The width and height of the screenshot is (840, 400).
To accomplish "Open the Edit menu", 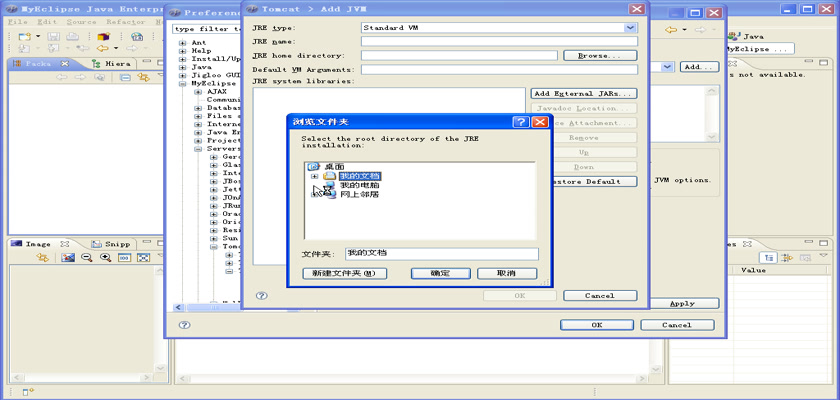I will [47, 22].
